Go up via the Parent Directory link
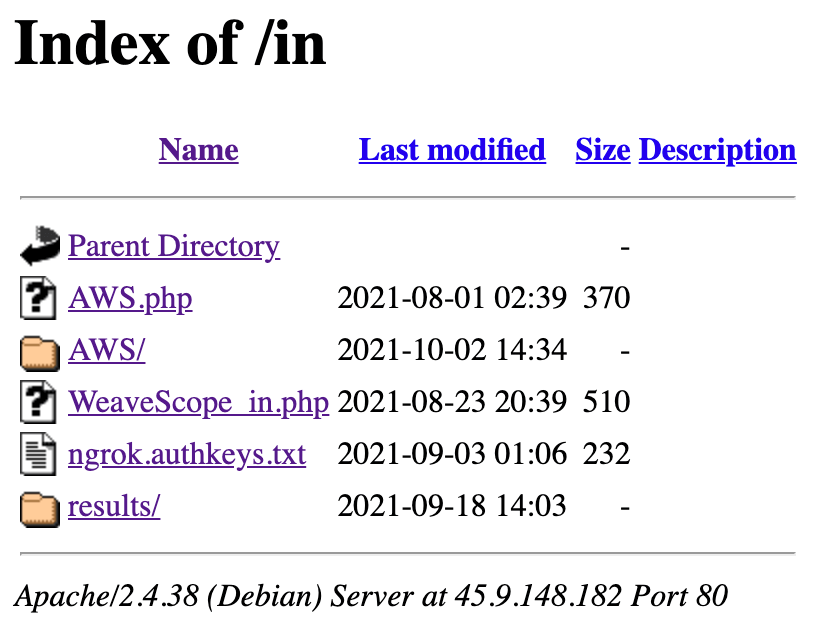 tap(174, 246)
